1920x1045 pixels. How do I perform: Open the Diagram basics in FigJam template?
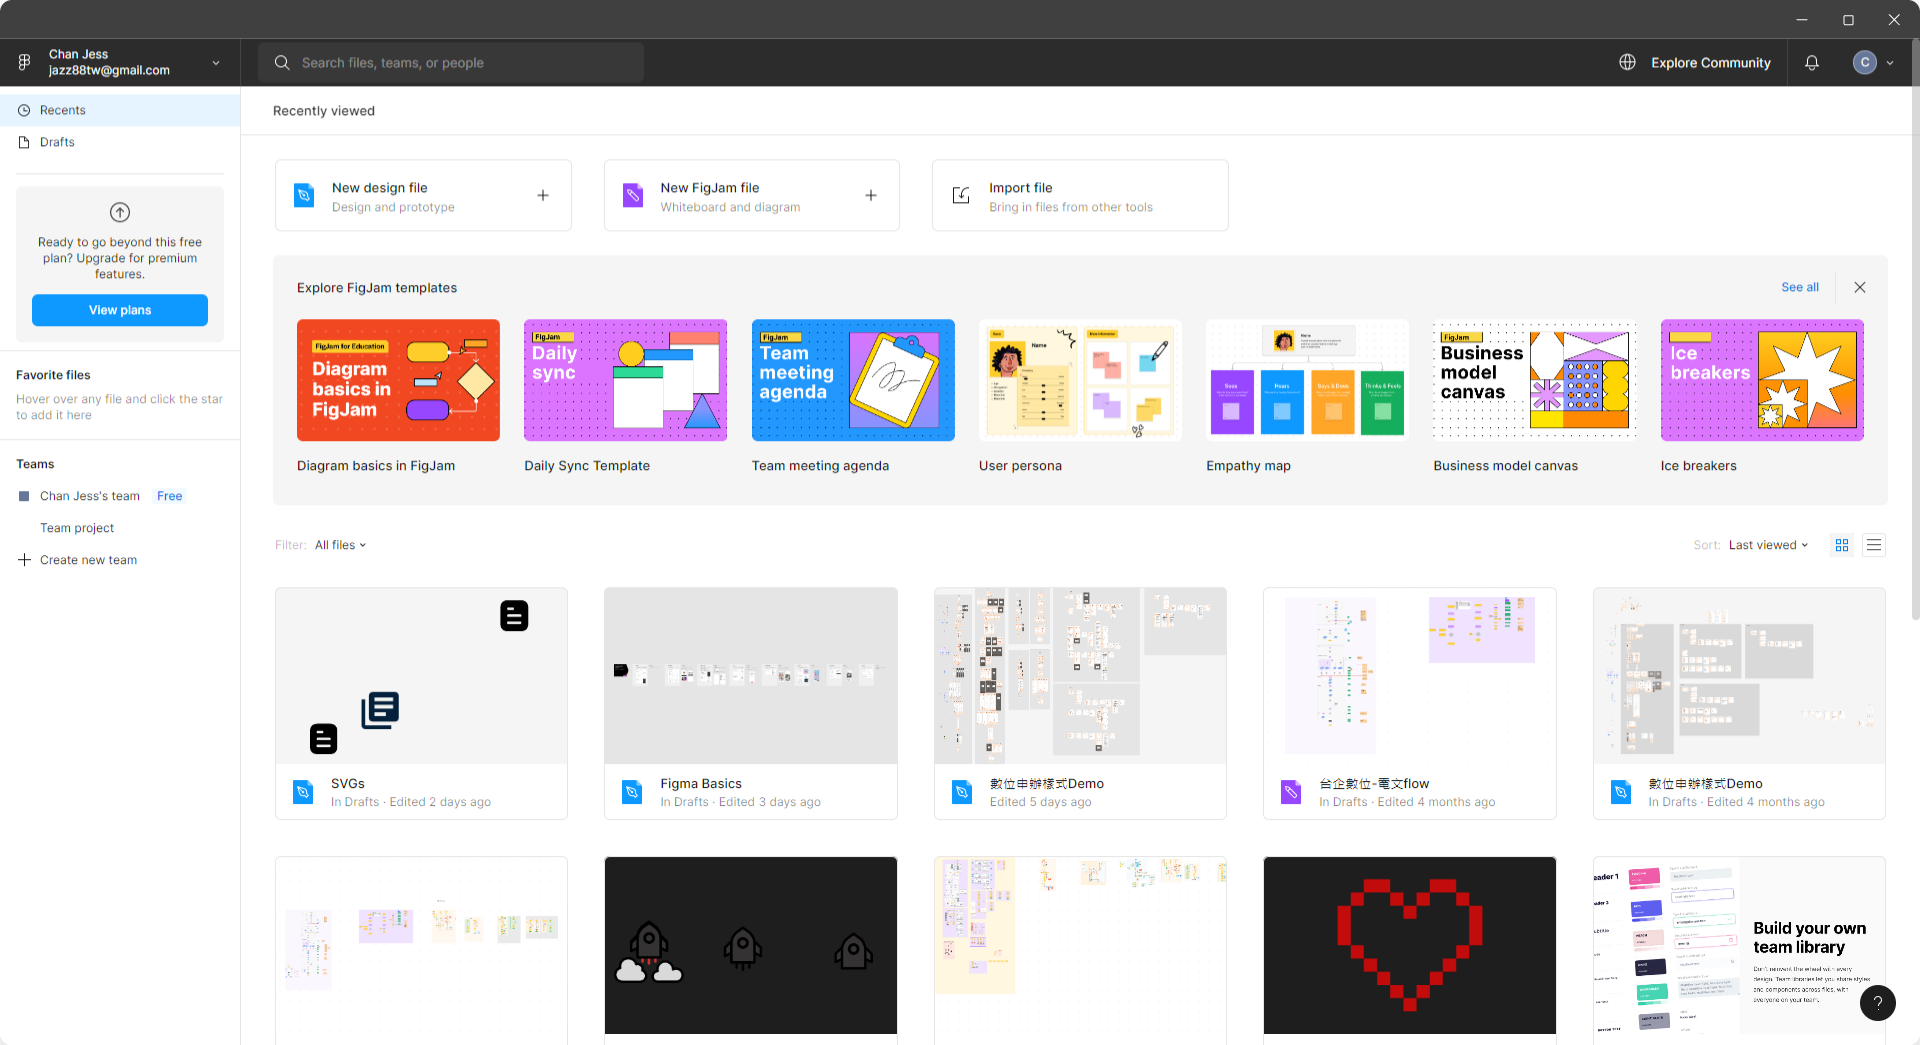398,380
